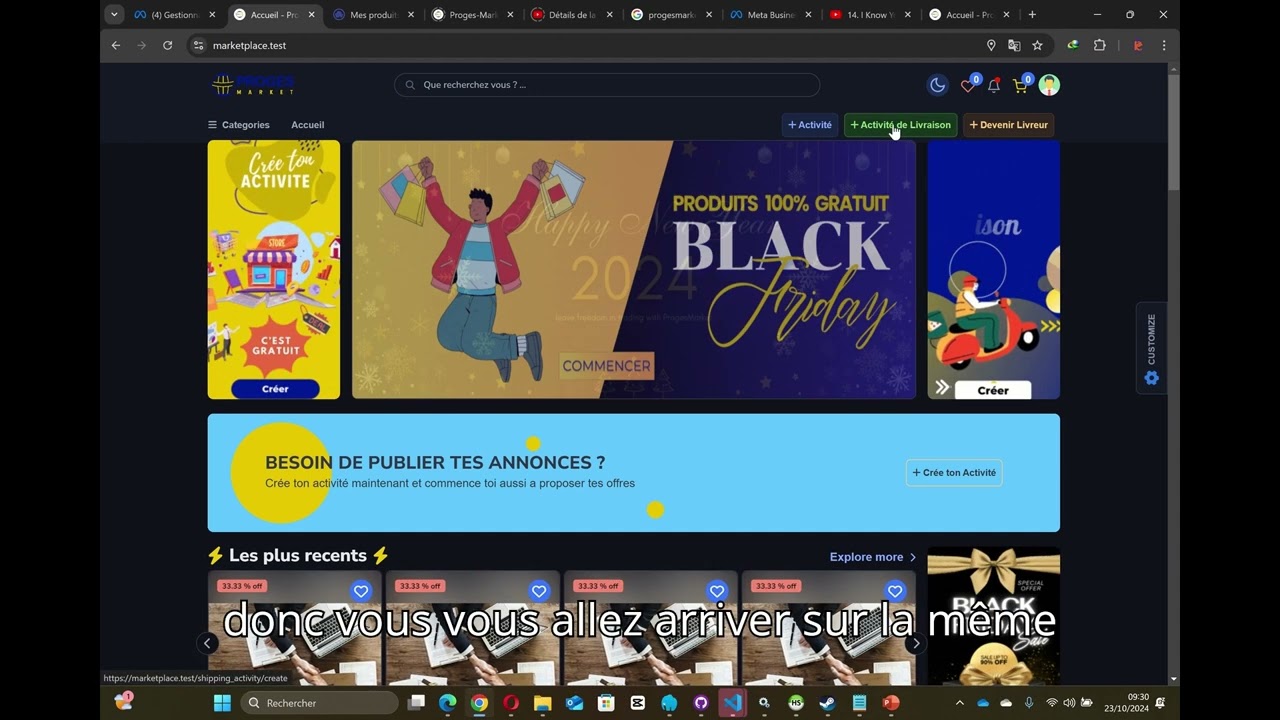Open the 'Explore more' link

[873, 557]
